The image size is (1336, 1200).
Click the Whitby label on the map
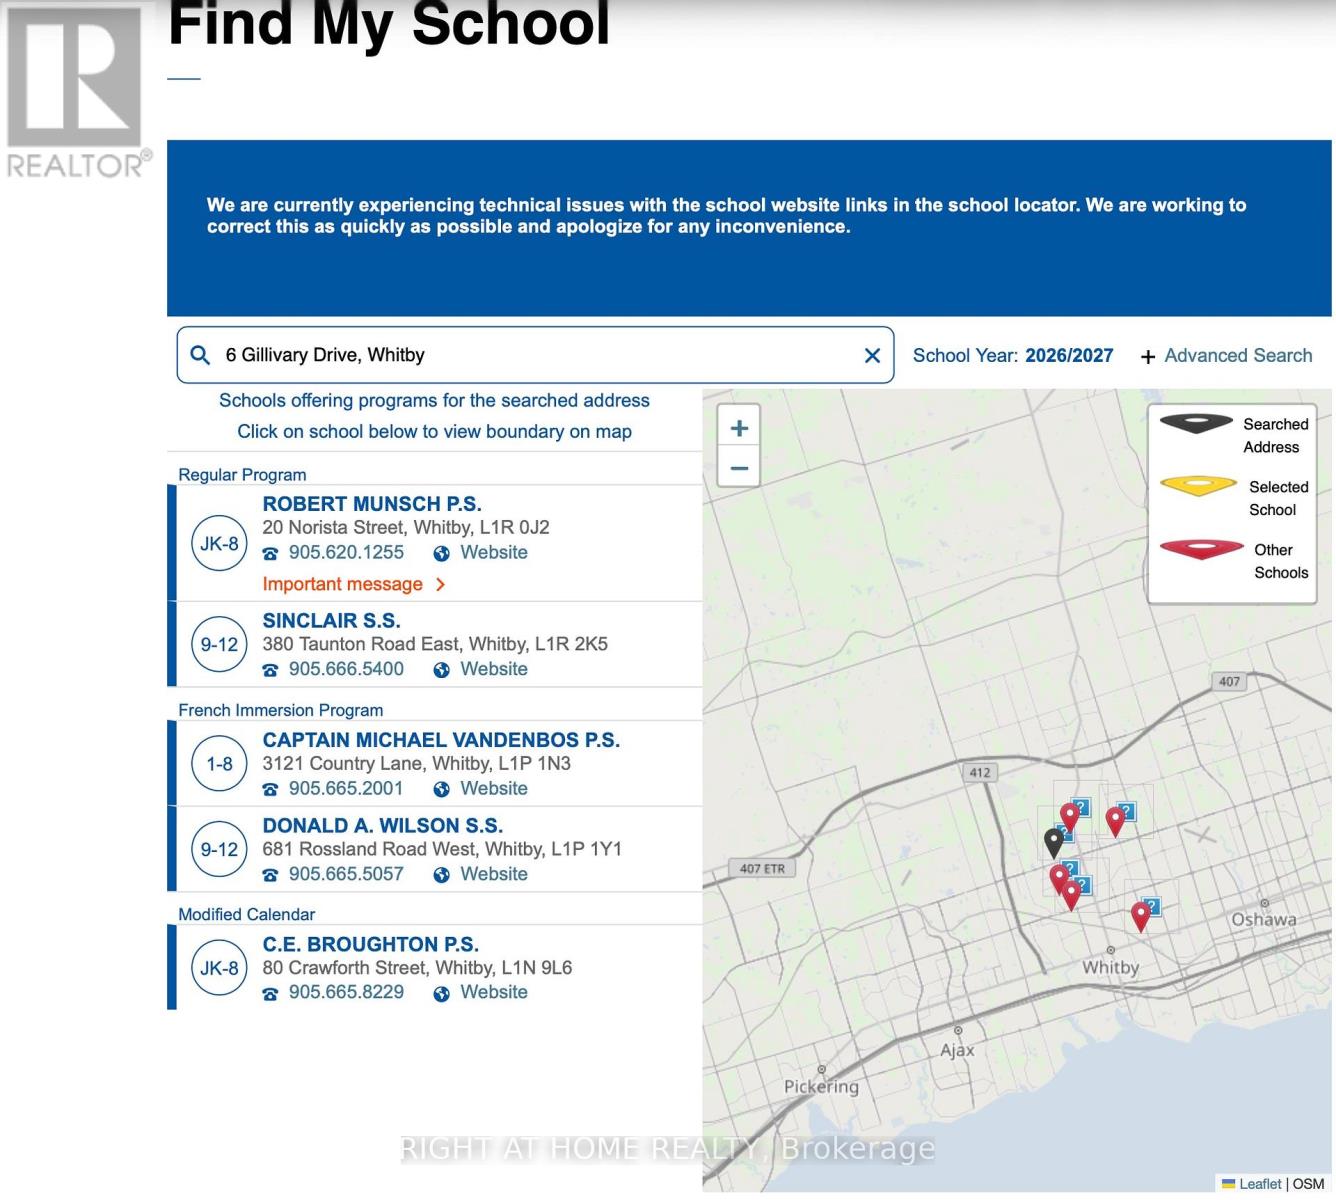tap(1111, 967)
